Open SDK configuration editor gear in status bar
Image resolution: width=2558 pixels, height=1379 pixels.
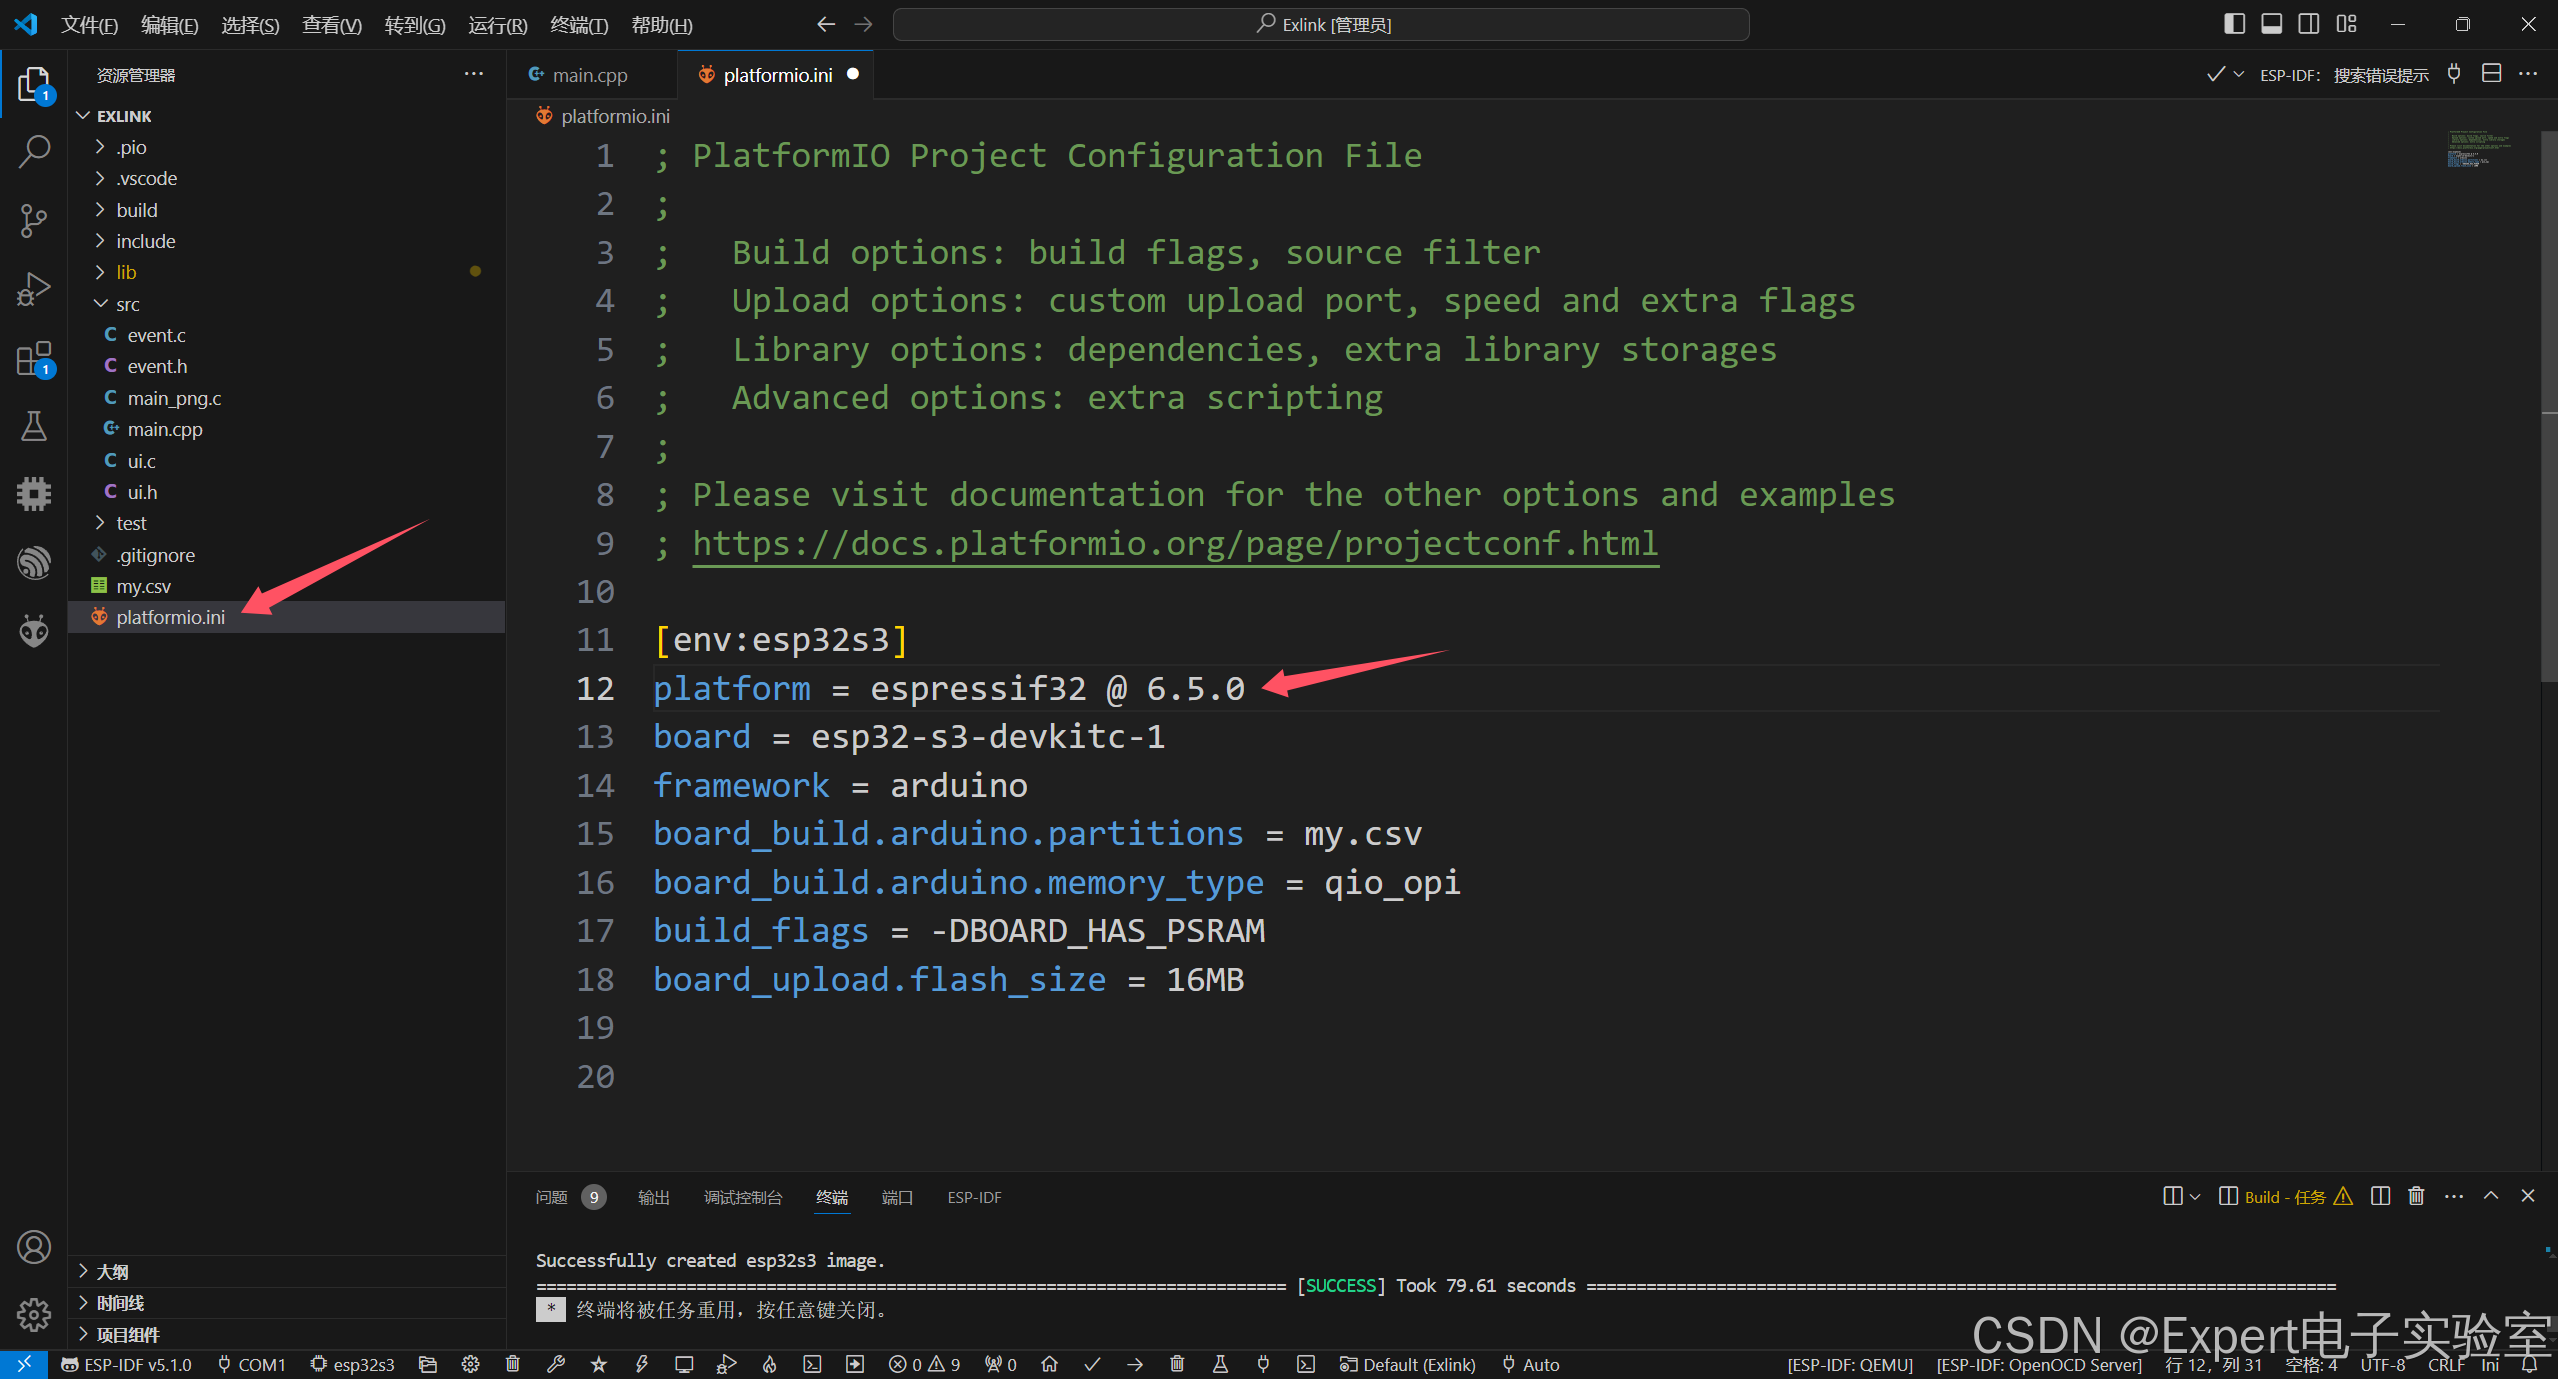click(x=470, y=1364)
